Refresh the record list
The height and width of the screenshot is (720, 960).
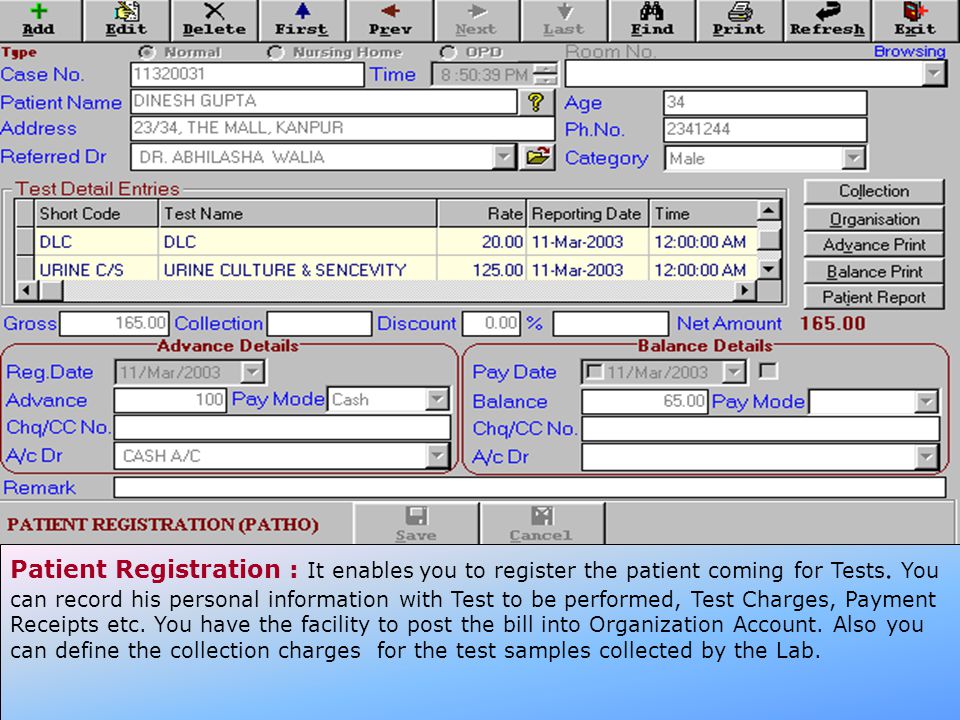[x=827, y=20]
